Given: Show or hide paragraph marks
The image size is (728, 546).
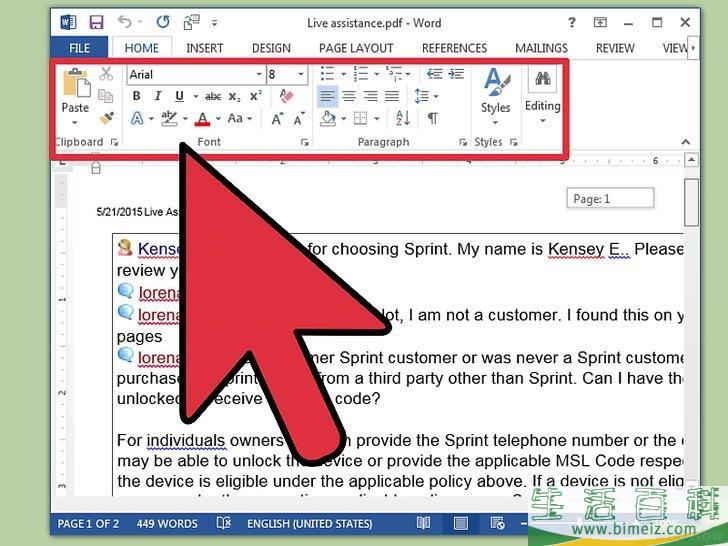Looking at the screenshot, I should (432, 119).
